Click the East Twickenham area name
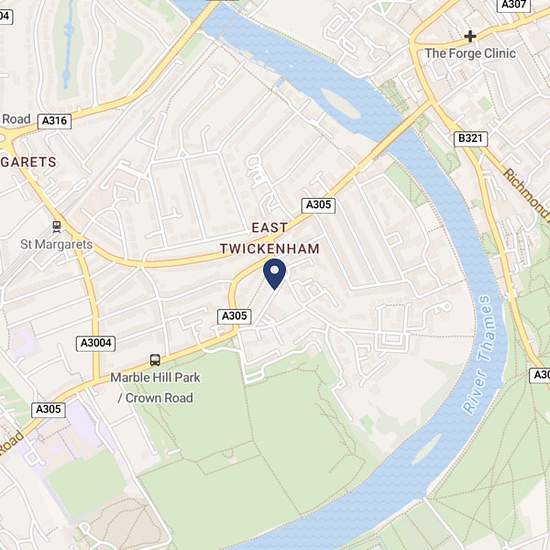 coord(270,238)
